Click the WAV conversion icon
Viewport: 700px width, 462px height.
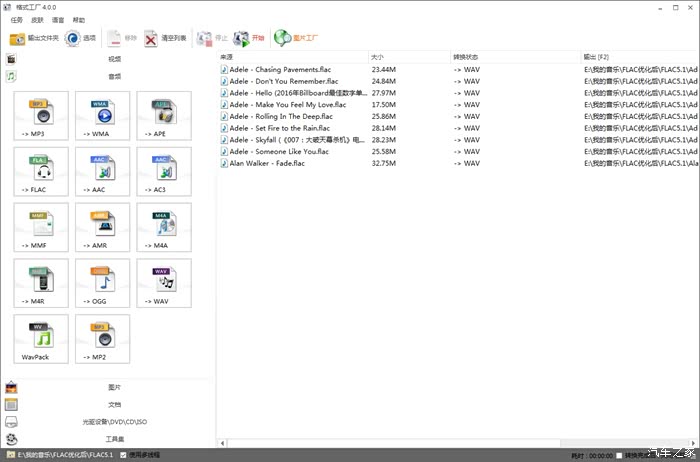tap(164, 284)
